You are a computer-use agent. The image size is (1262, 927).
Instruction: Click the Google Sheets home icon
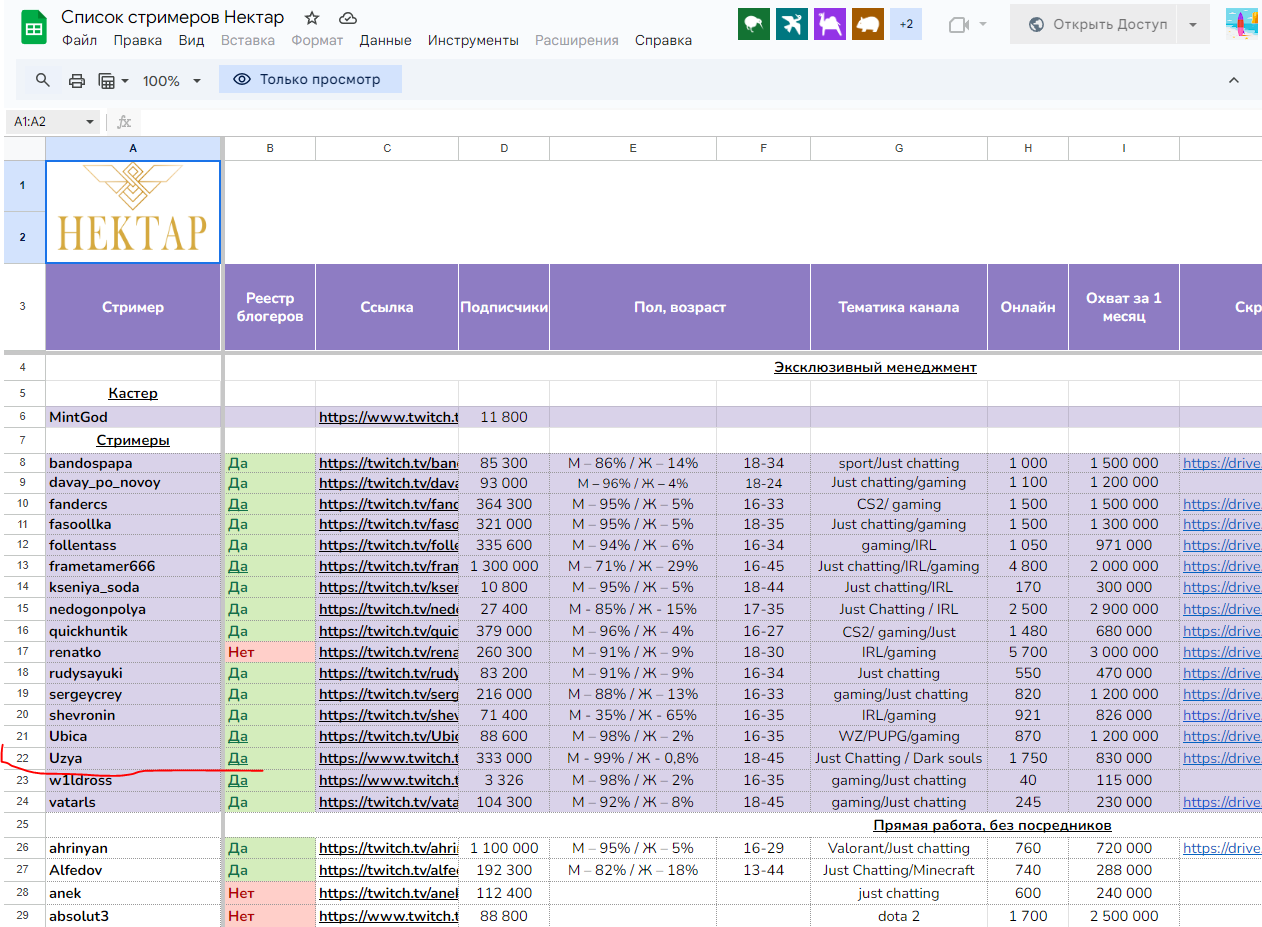tap(33, 28)
